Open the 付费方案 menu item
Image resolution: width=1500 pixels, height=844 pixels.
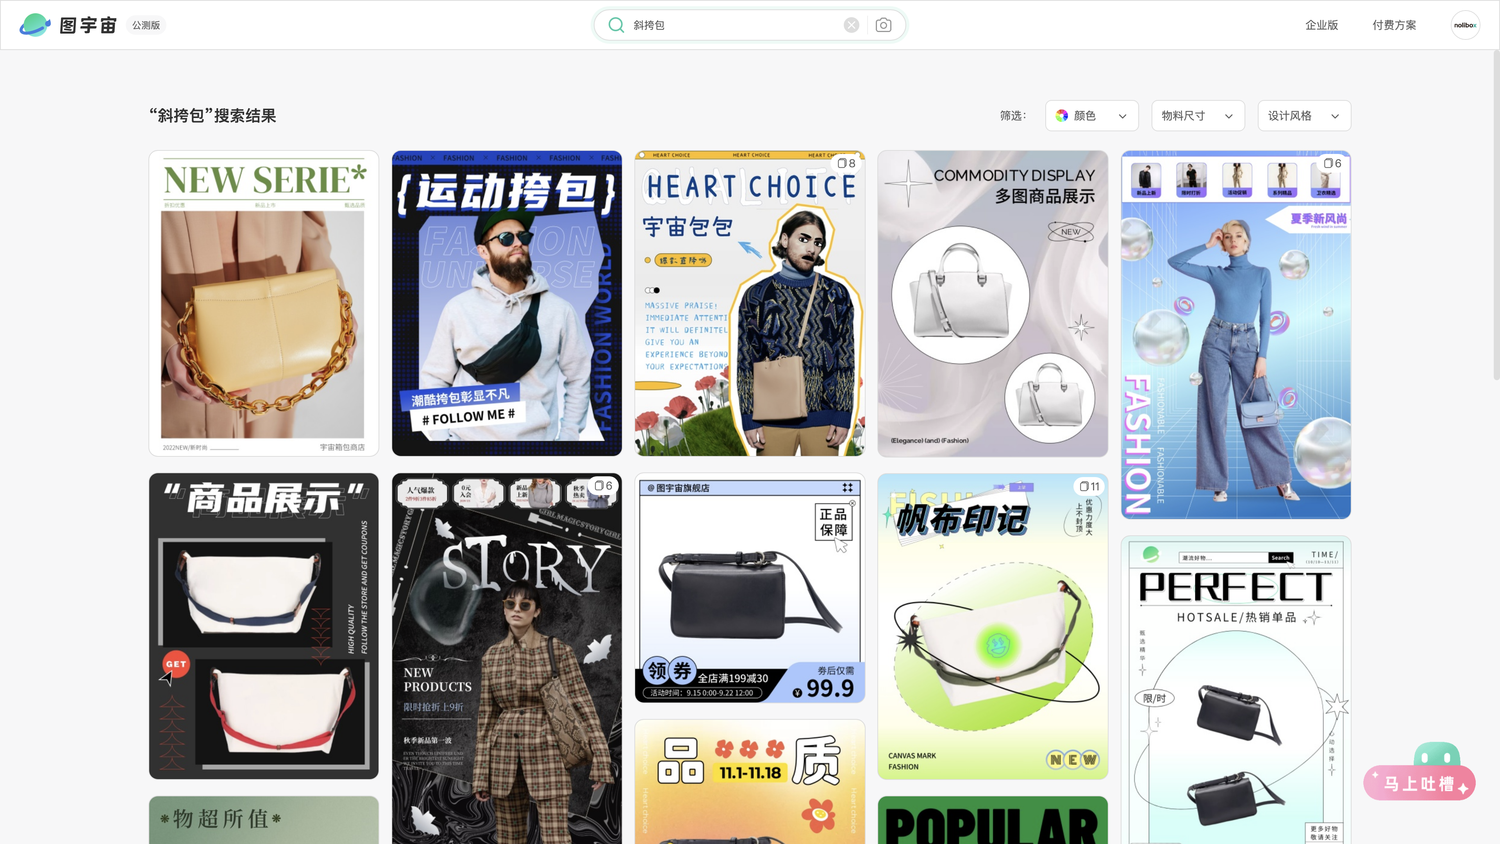click(1394, 25)
